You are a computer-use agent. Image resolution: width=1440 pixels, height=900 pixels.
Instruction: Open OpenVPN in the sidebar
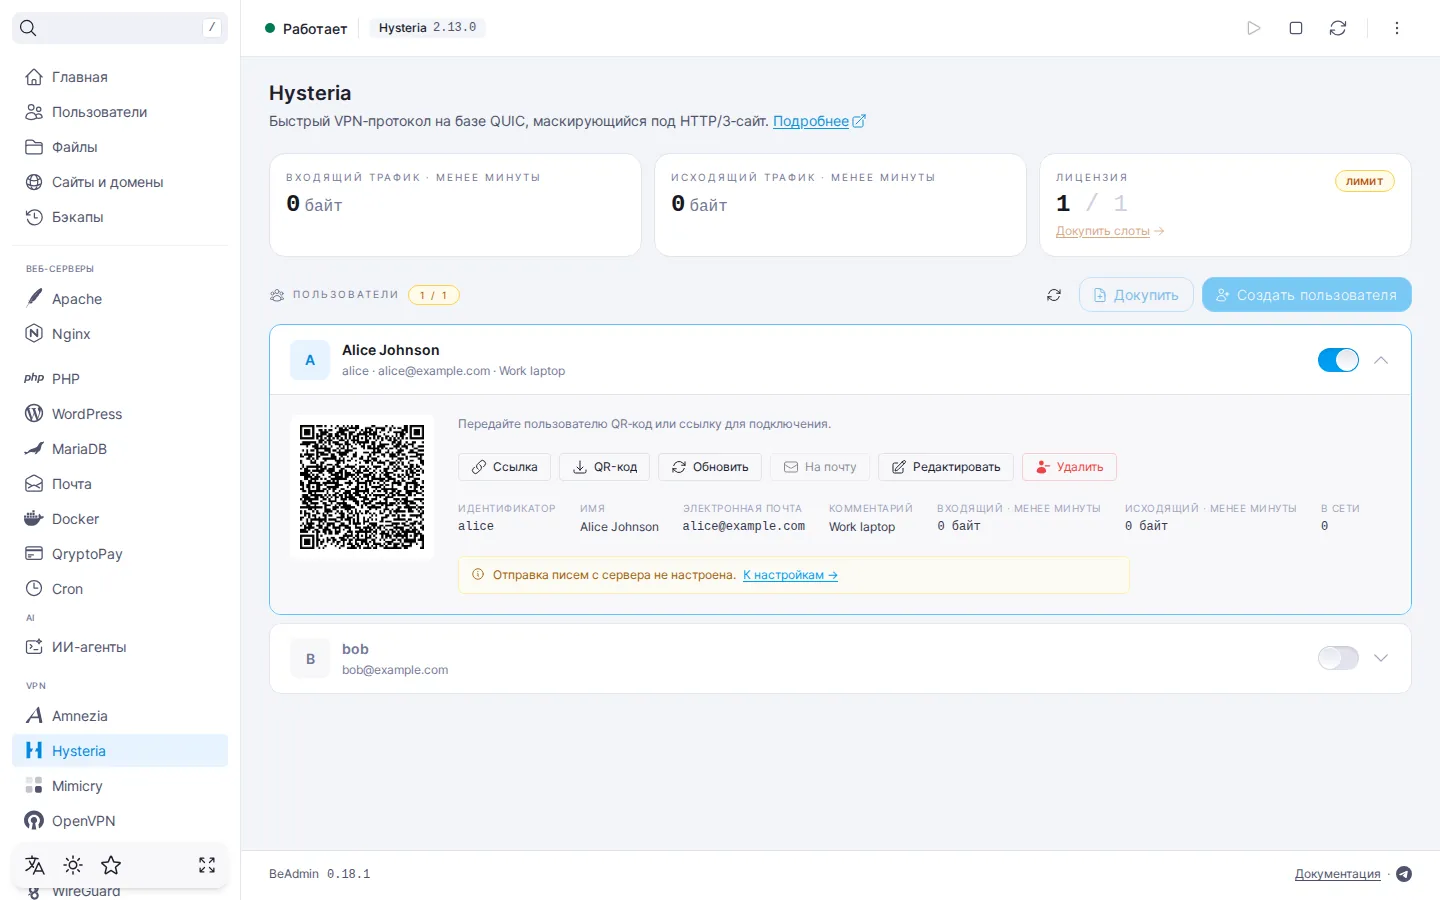pyautogui.click(x=120, y=821)
